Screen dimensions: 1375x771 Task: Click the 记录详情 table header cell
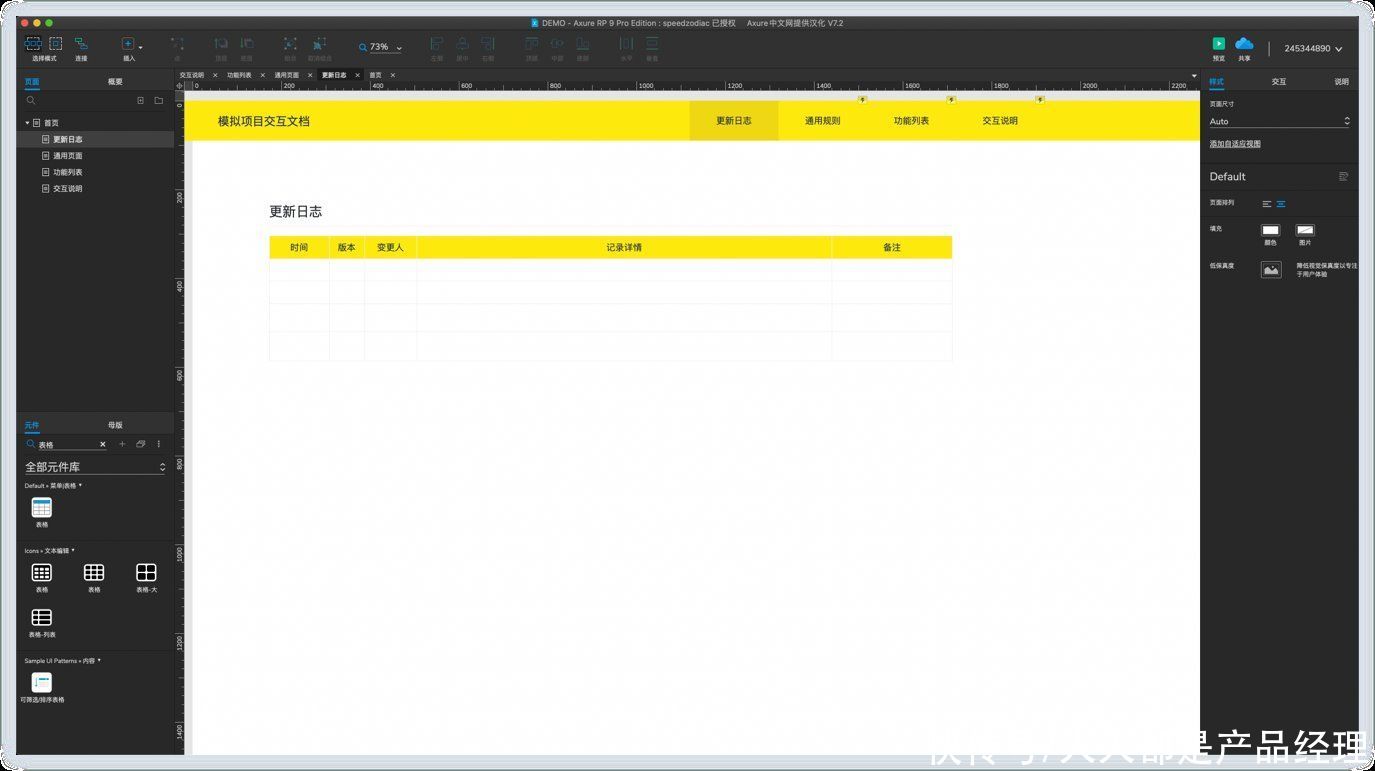click(624, 248)
